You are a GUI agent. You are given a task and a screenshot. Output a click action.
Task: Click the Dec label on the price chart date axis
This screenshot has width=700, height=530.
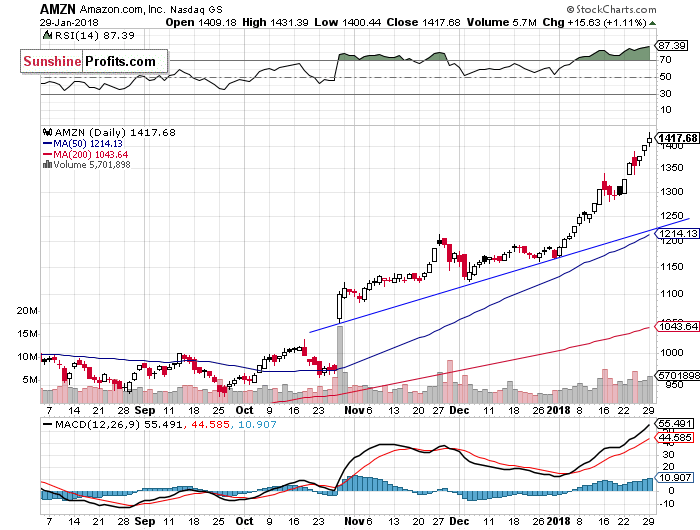coord(459,410)
